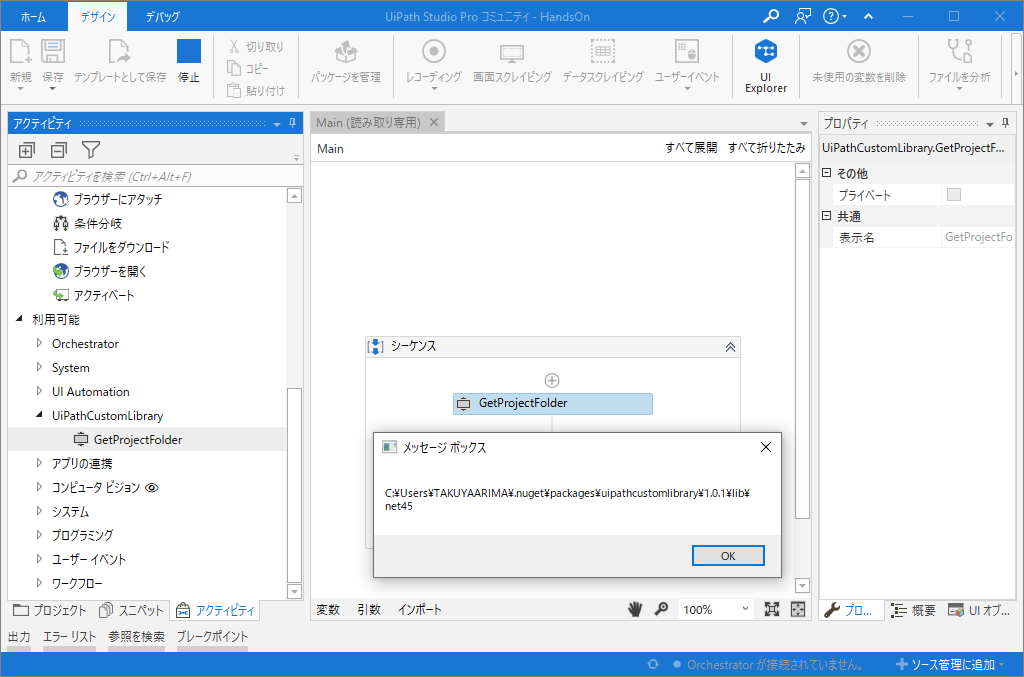Click the Recording (レコーディング) icon
The height and width of the screenshot is (677, 1024).
[434, 52]
